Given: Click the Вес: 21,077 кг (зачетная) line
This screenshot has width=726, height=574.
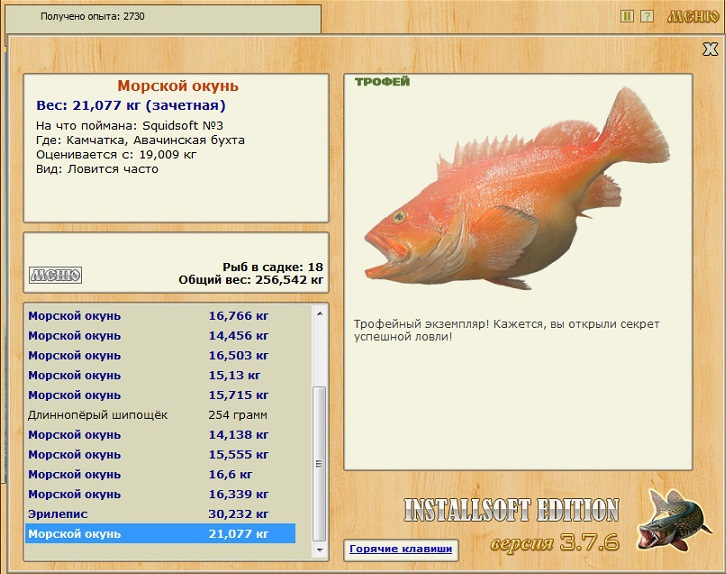Looking at the screenshot, I should [131, 106].
